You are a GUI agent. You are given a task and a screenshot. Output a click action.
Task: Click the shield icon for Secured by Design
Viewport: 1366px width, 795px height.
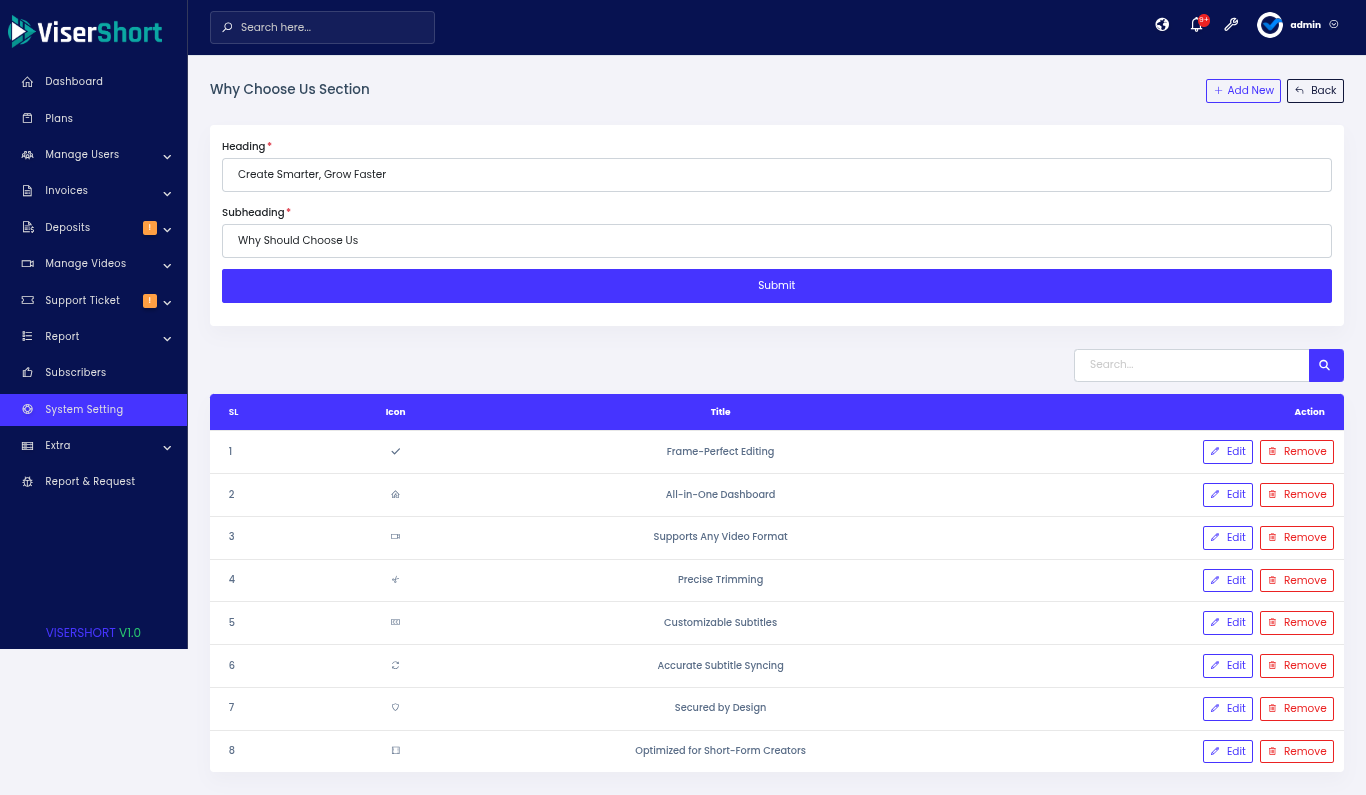[395, 707]
